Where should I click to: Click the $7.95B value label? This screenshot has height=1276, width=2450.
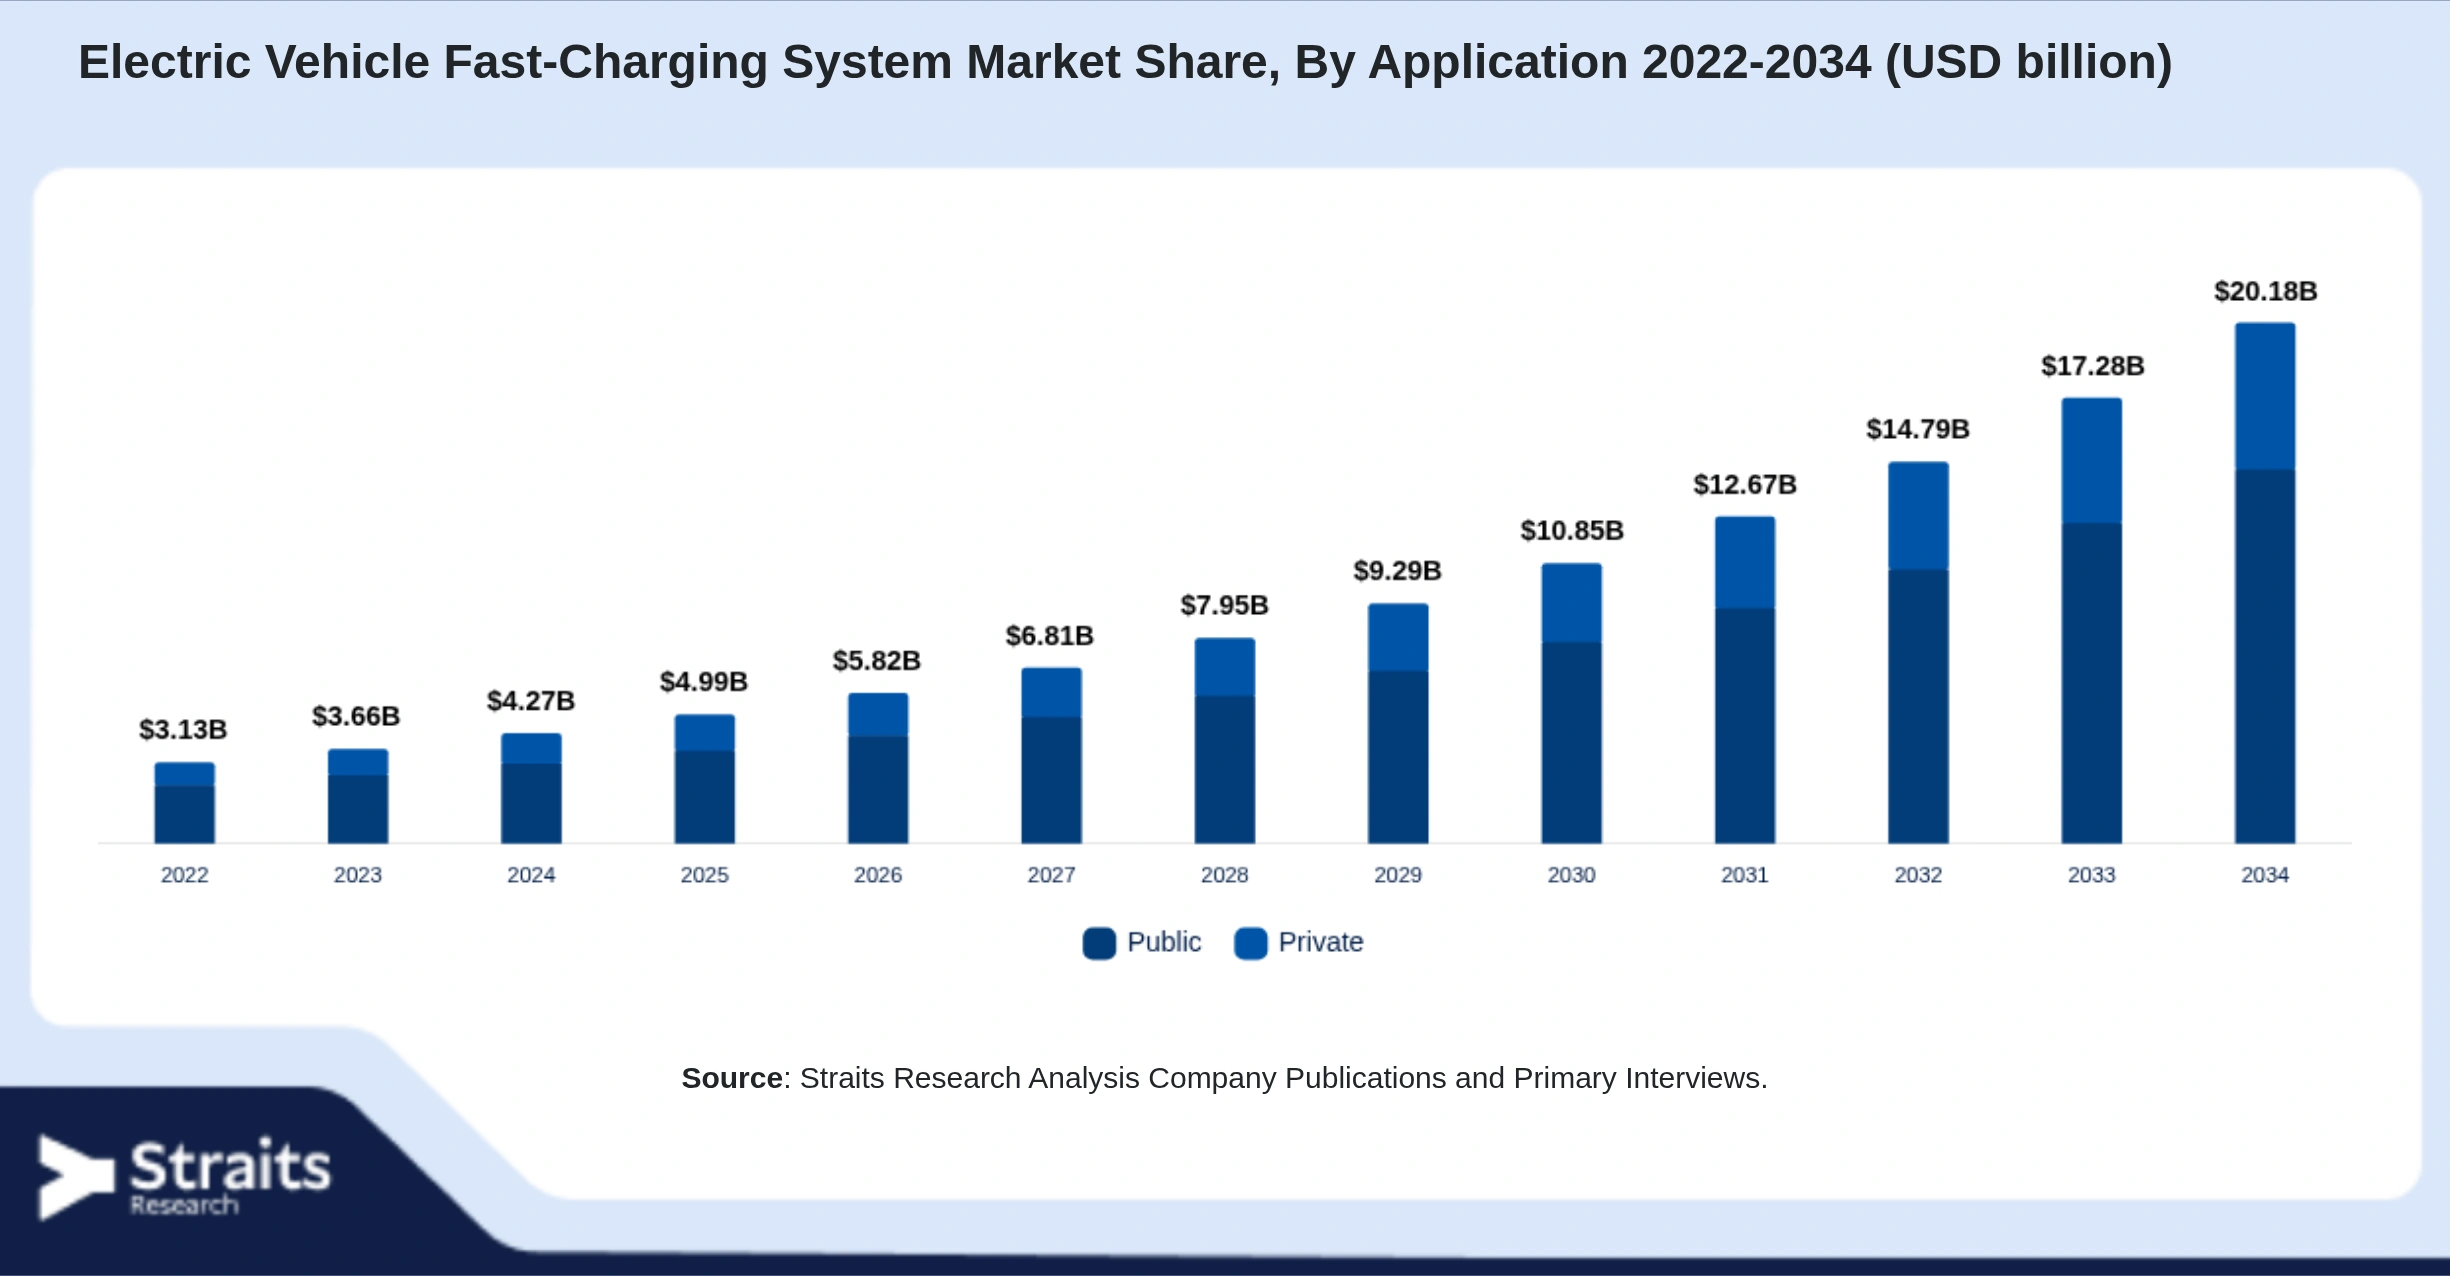point(1225,605)
